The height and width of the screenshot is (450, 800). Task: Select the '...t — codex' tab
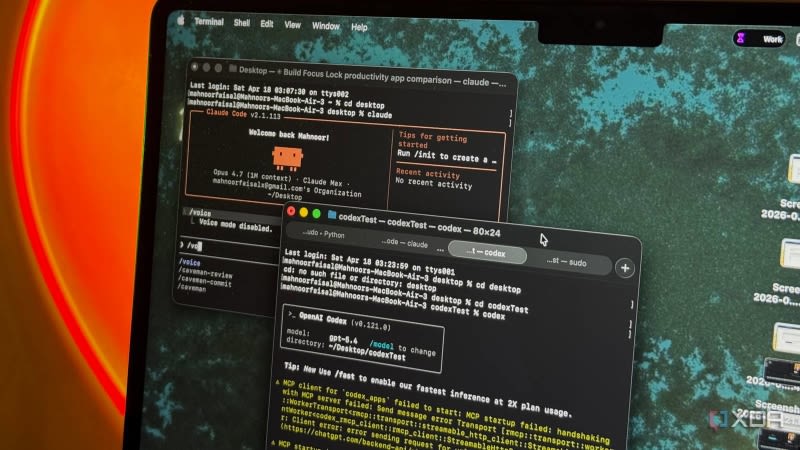(487, 253)
